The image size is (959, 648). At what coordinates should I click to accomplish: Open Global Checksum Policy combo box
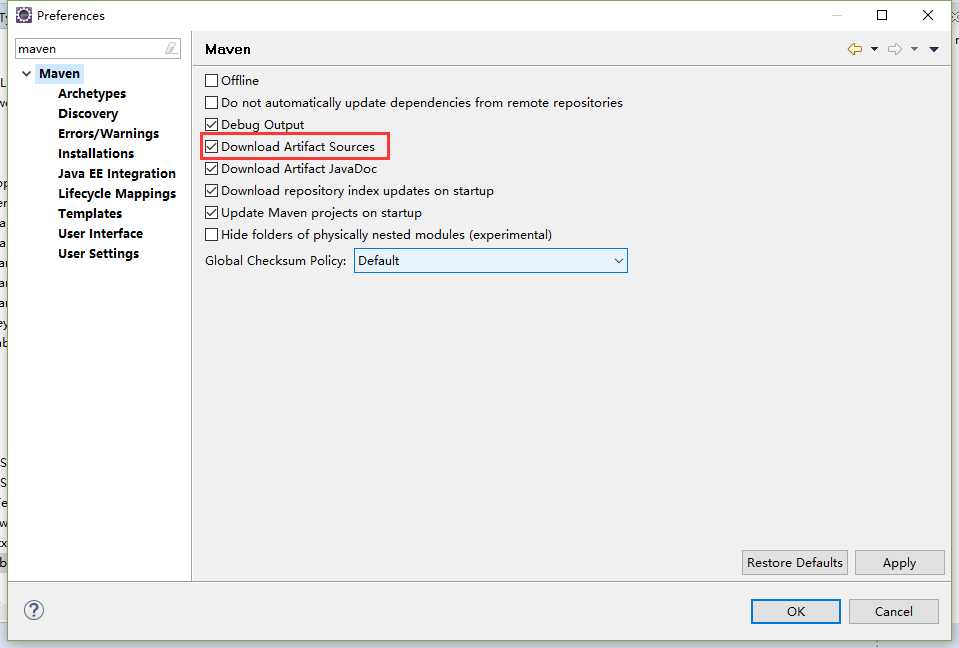coord(491,260)
